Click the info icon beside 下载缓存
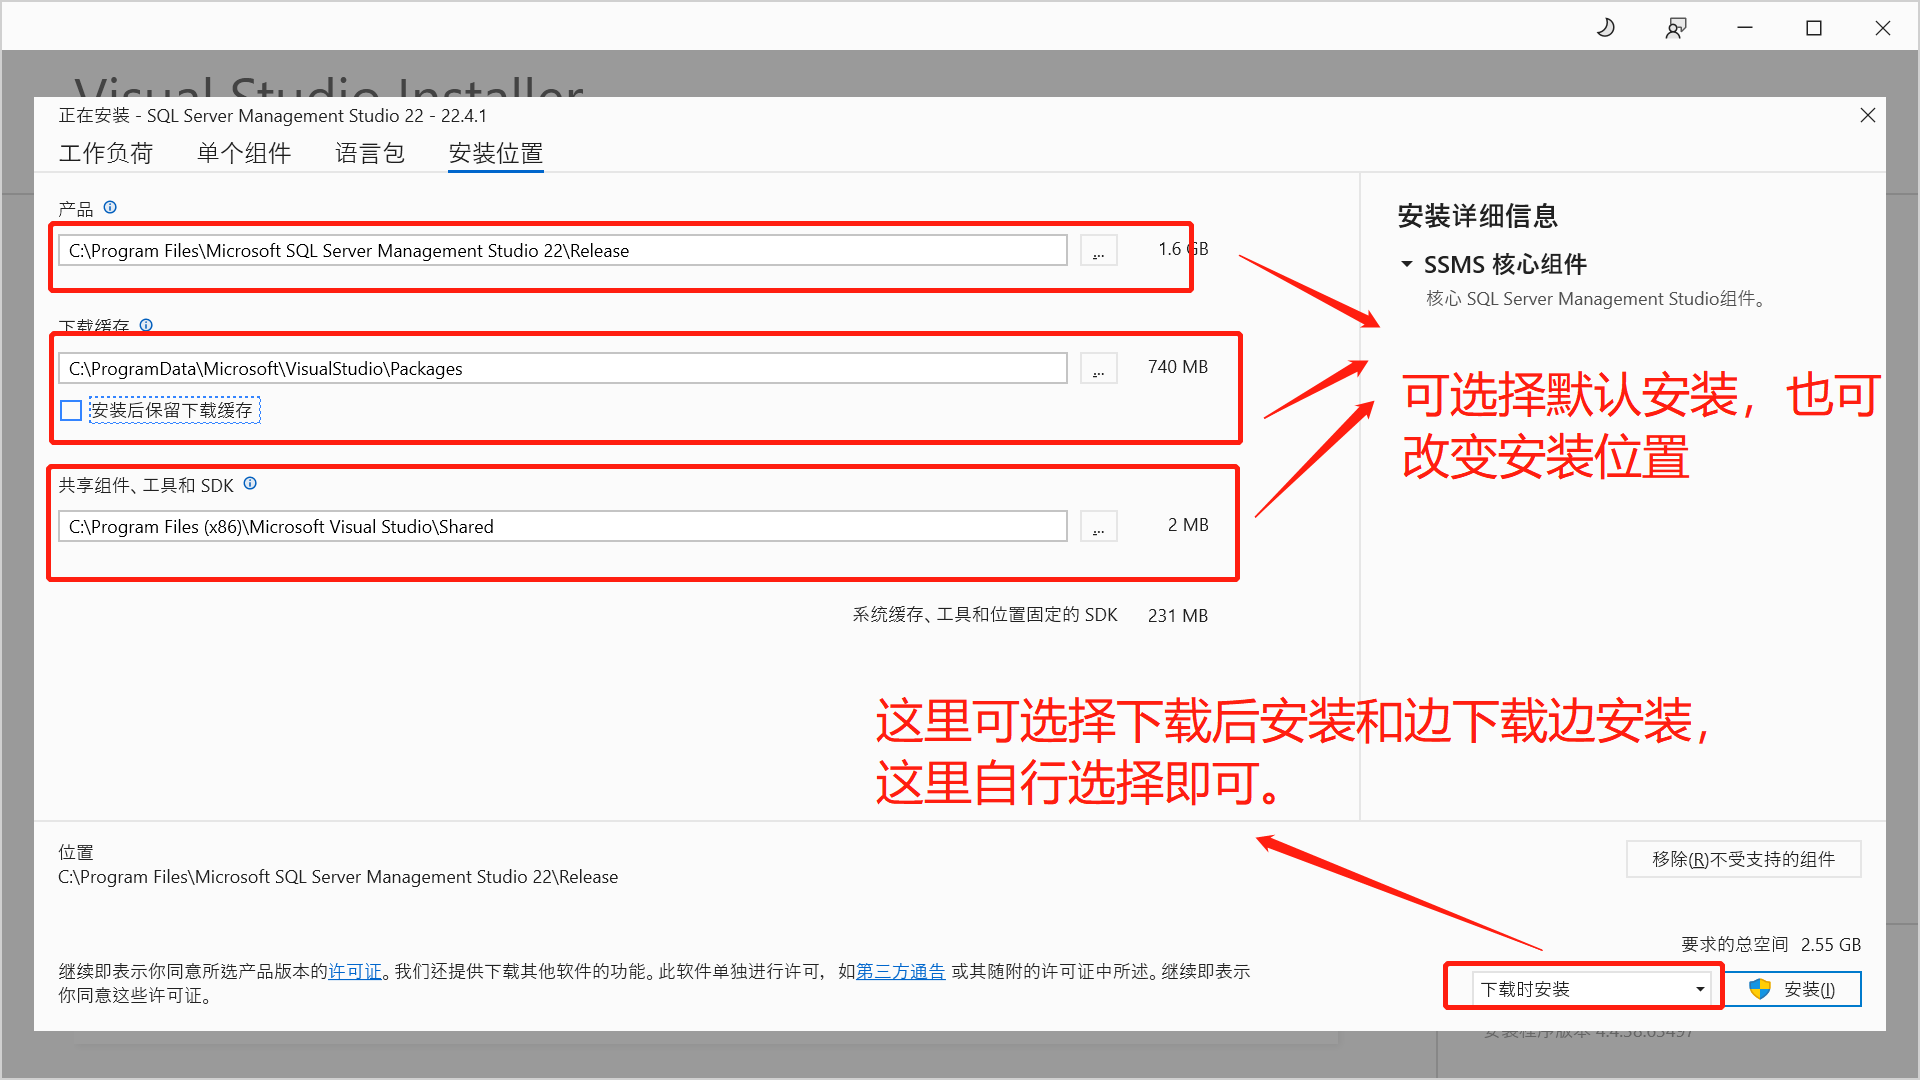 146,325
